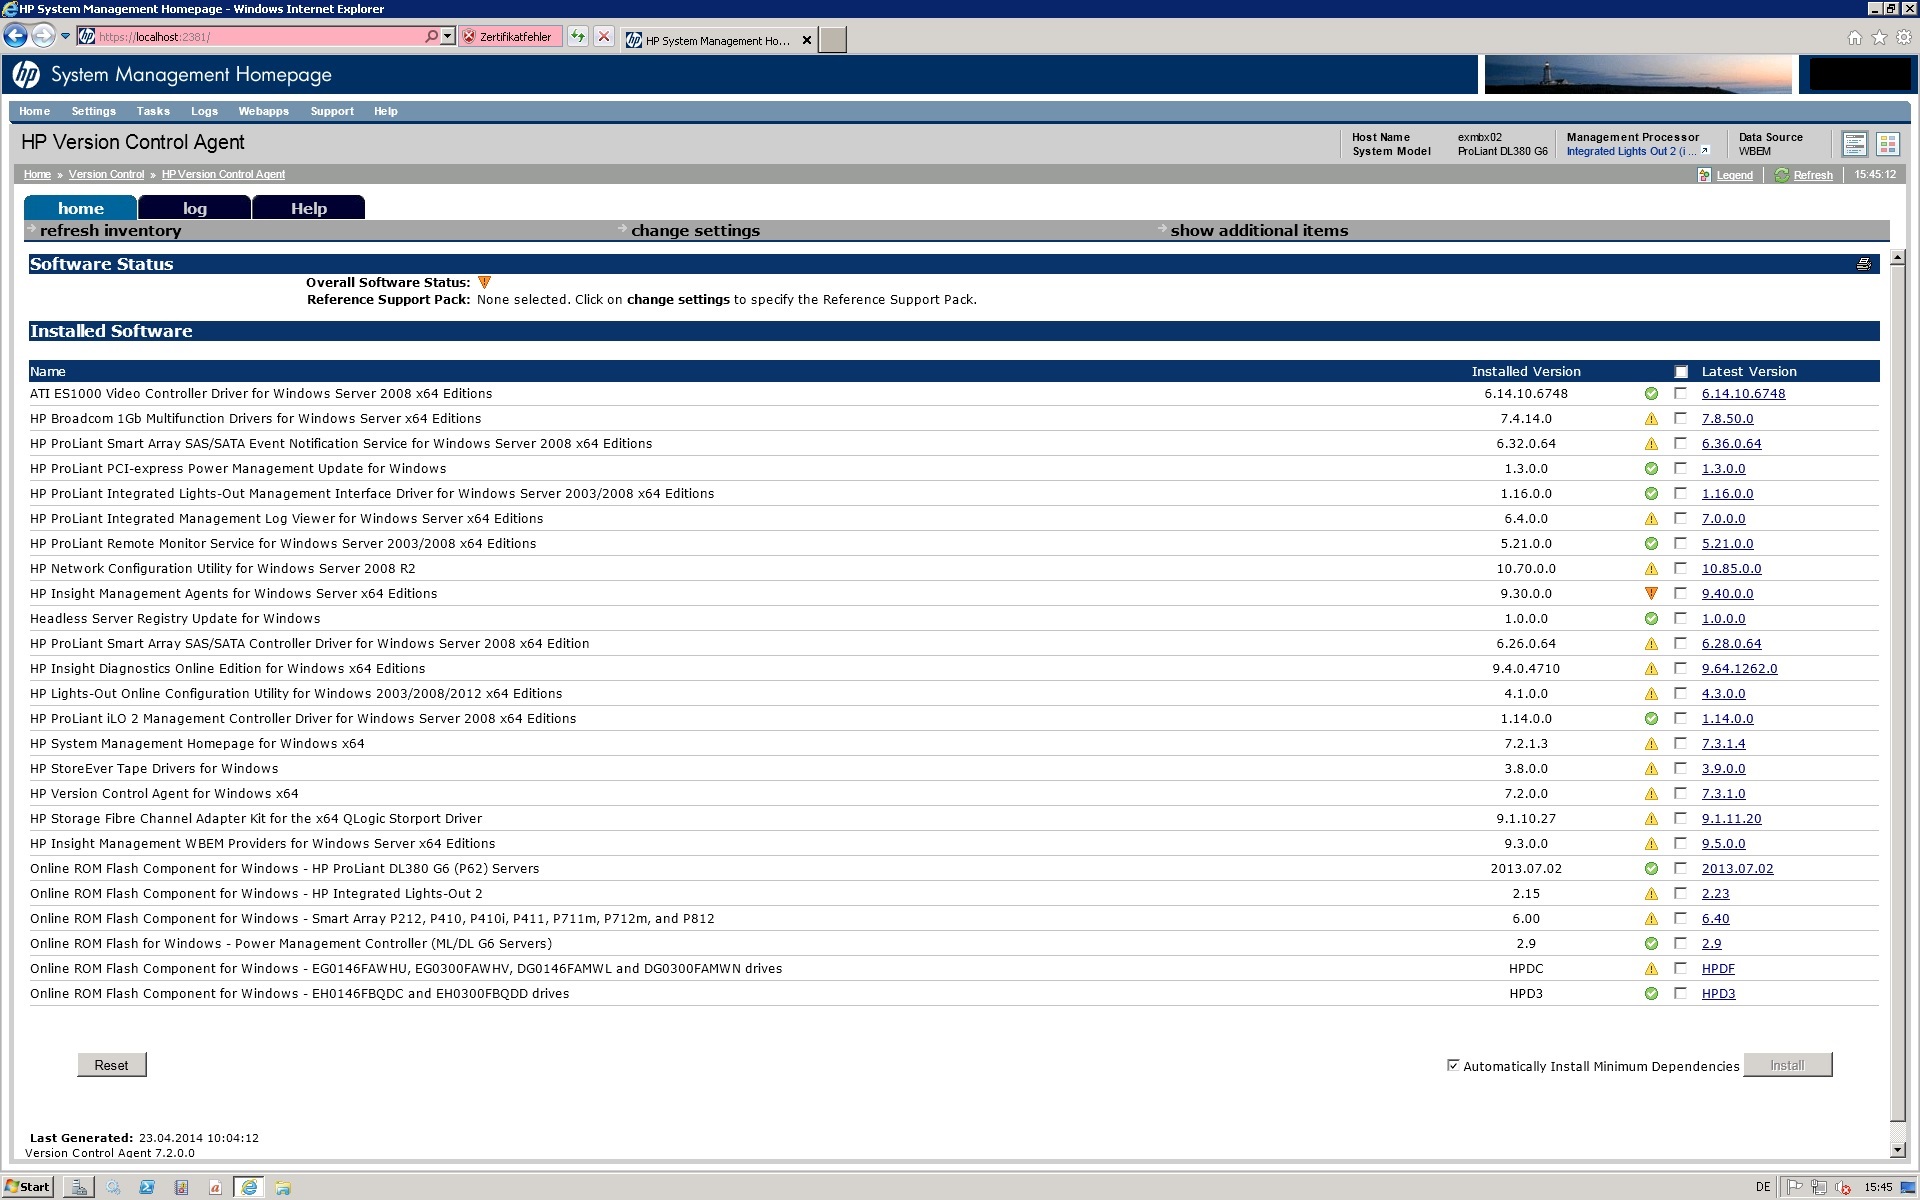The width and height of the screenshot is (1920, 1200).
Task: Click the Overall Software Status orange triangle
Action: (x=484, y=282)
